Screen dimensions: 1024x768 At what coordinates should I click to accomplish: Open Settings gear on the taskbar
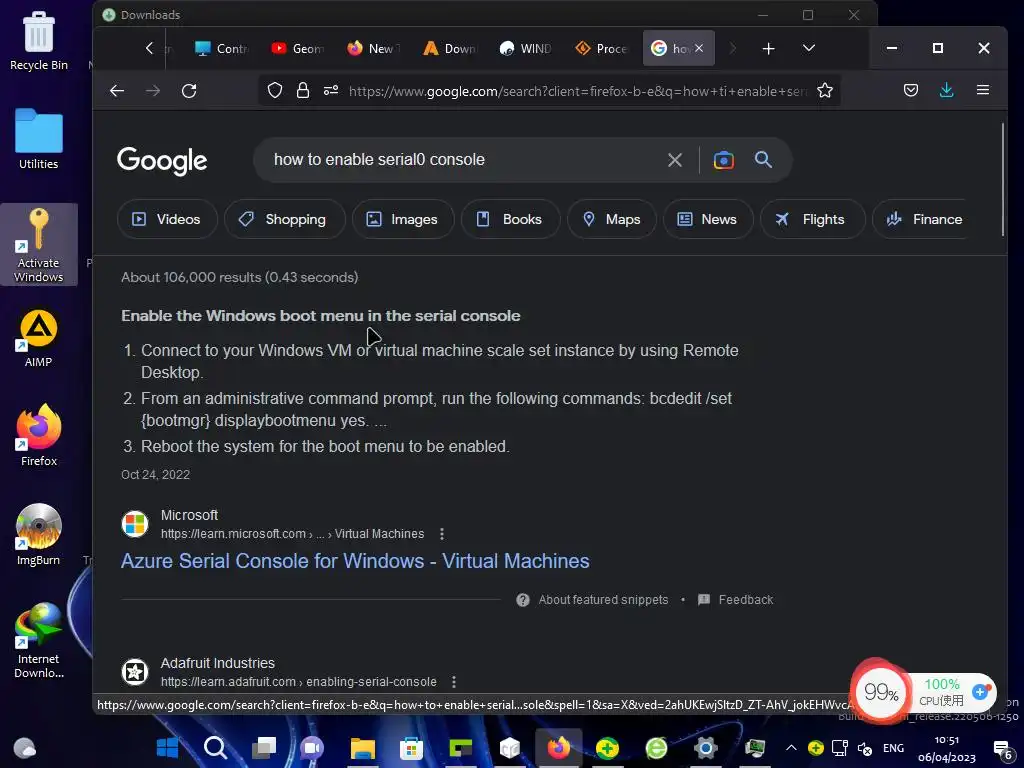[705, 747]
